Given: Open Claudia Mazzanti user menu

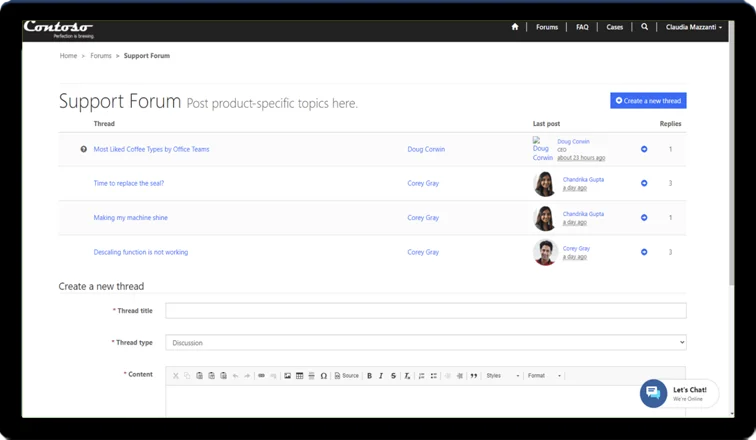Looking at the screenshot, I should (694, 27).
